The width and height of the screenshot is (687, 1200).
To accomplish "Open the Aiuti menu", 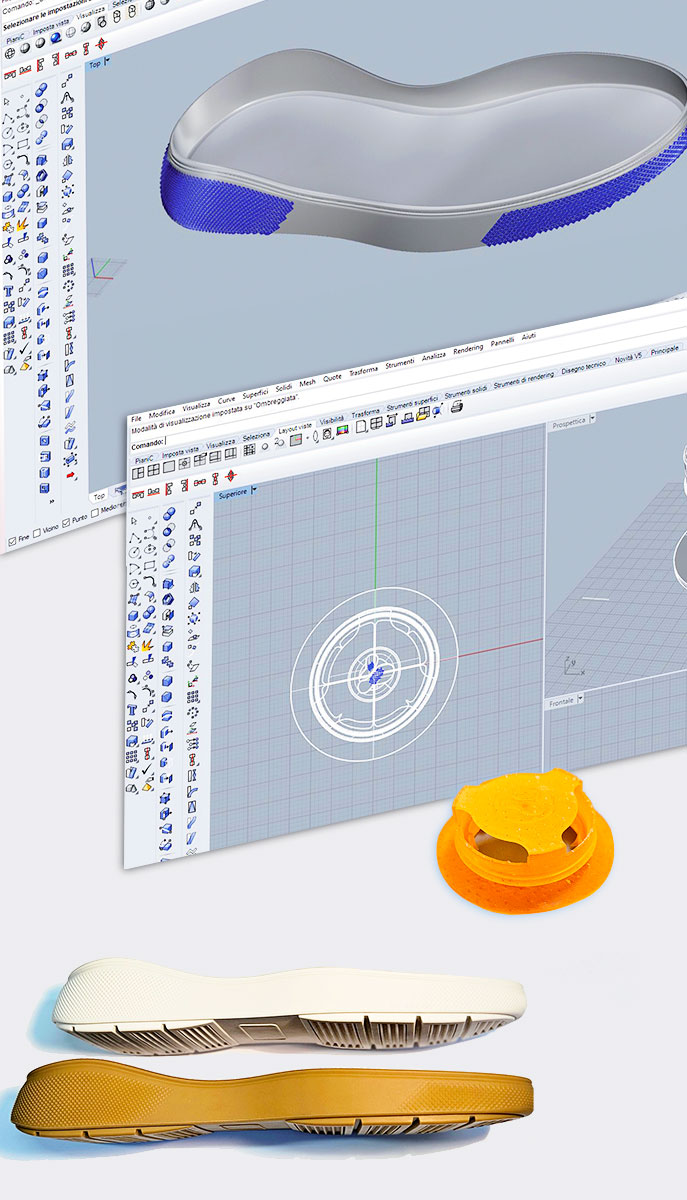I will coord(528,336).
